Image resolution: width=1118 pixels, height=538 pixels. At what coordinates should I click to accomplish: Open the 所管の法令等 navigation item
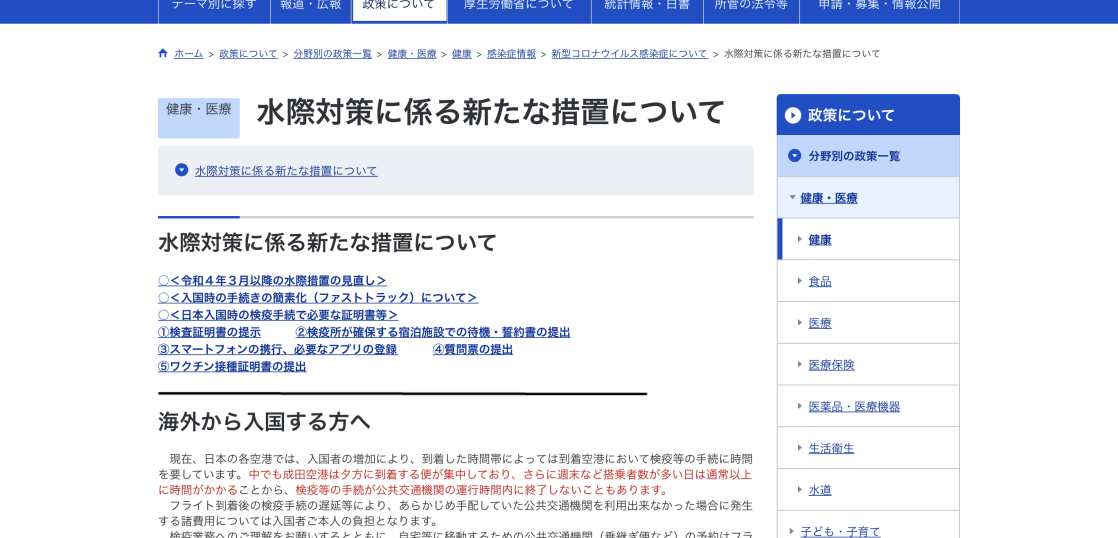click(x=750, y=5)
